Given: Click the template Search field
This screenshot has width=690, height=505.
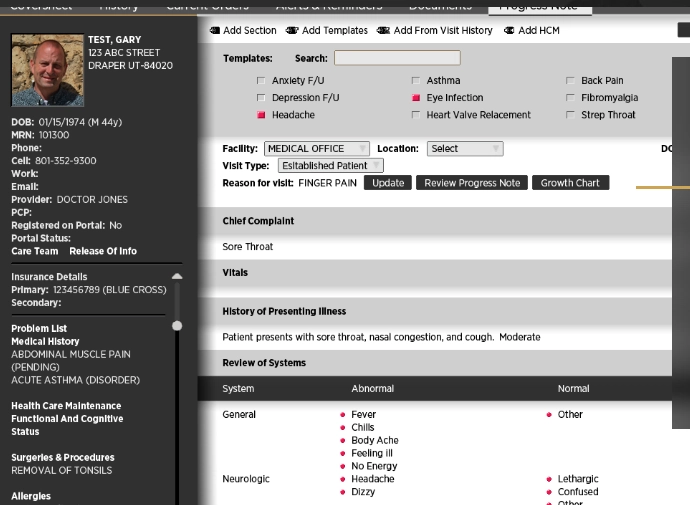Looking at the screenshot, I should pos(397,58).
